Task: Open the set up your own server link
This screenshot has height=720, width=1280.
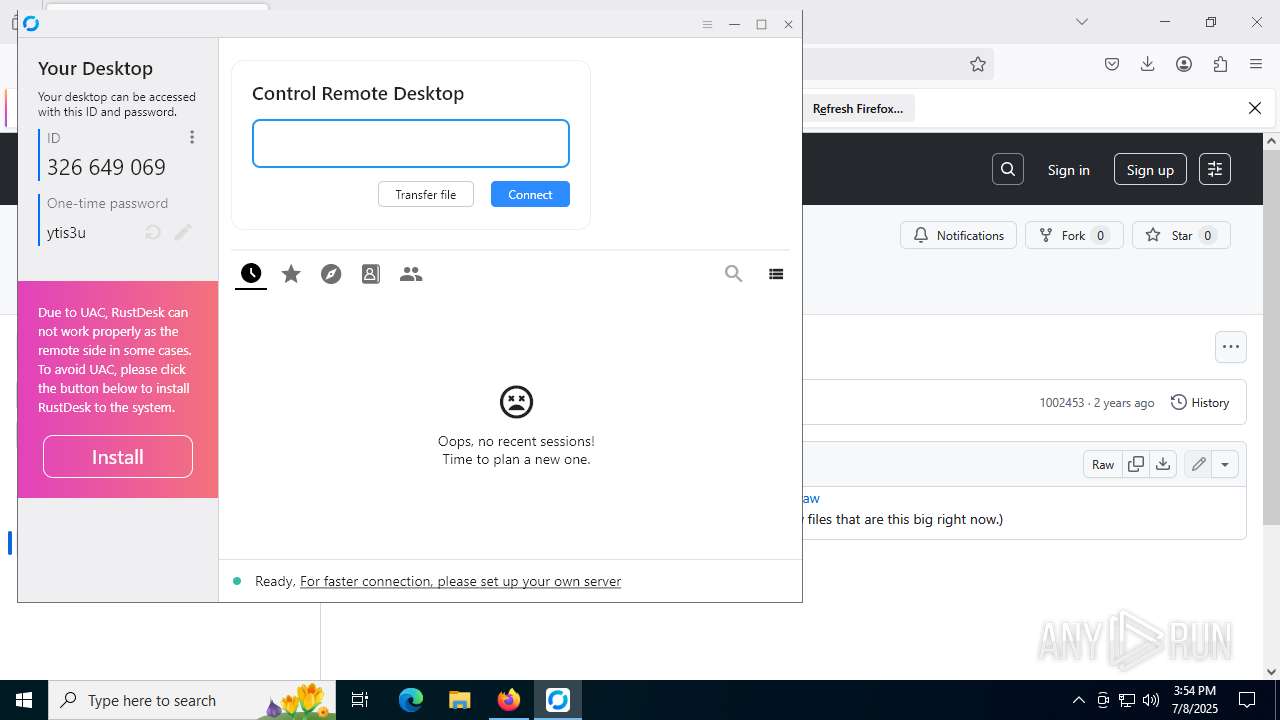Action: click(x=460, y=581)
